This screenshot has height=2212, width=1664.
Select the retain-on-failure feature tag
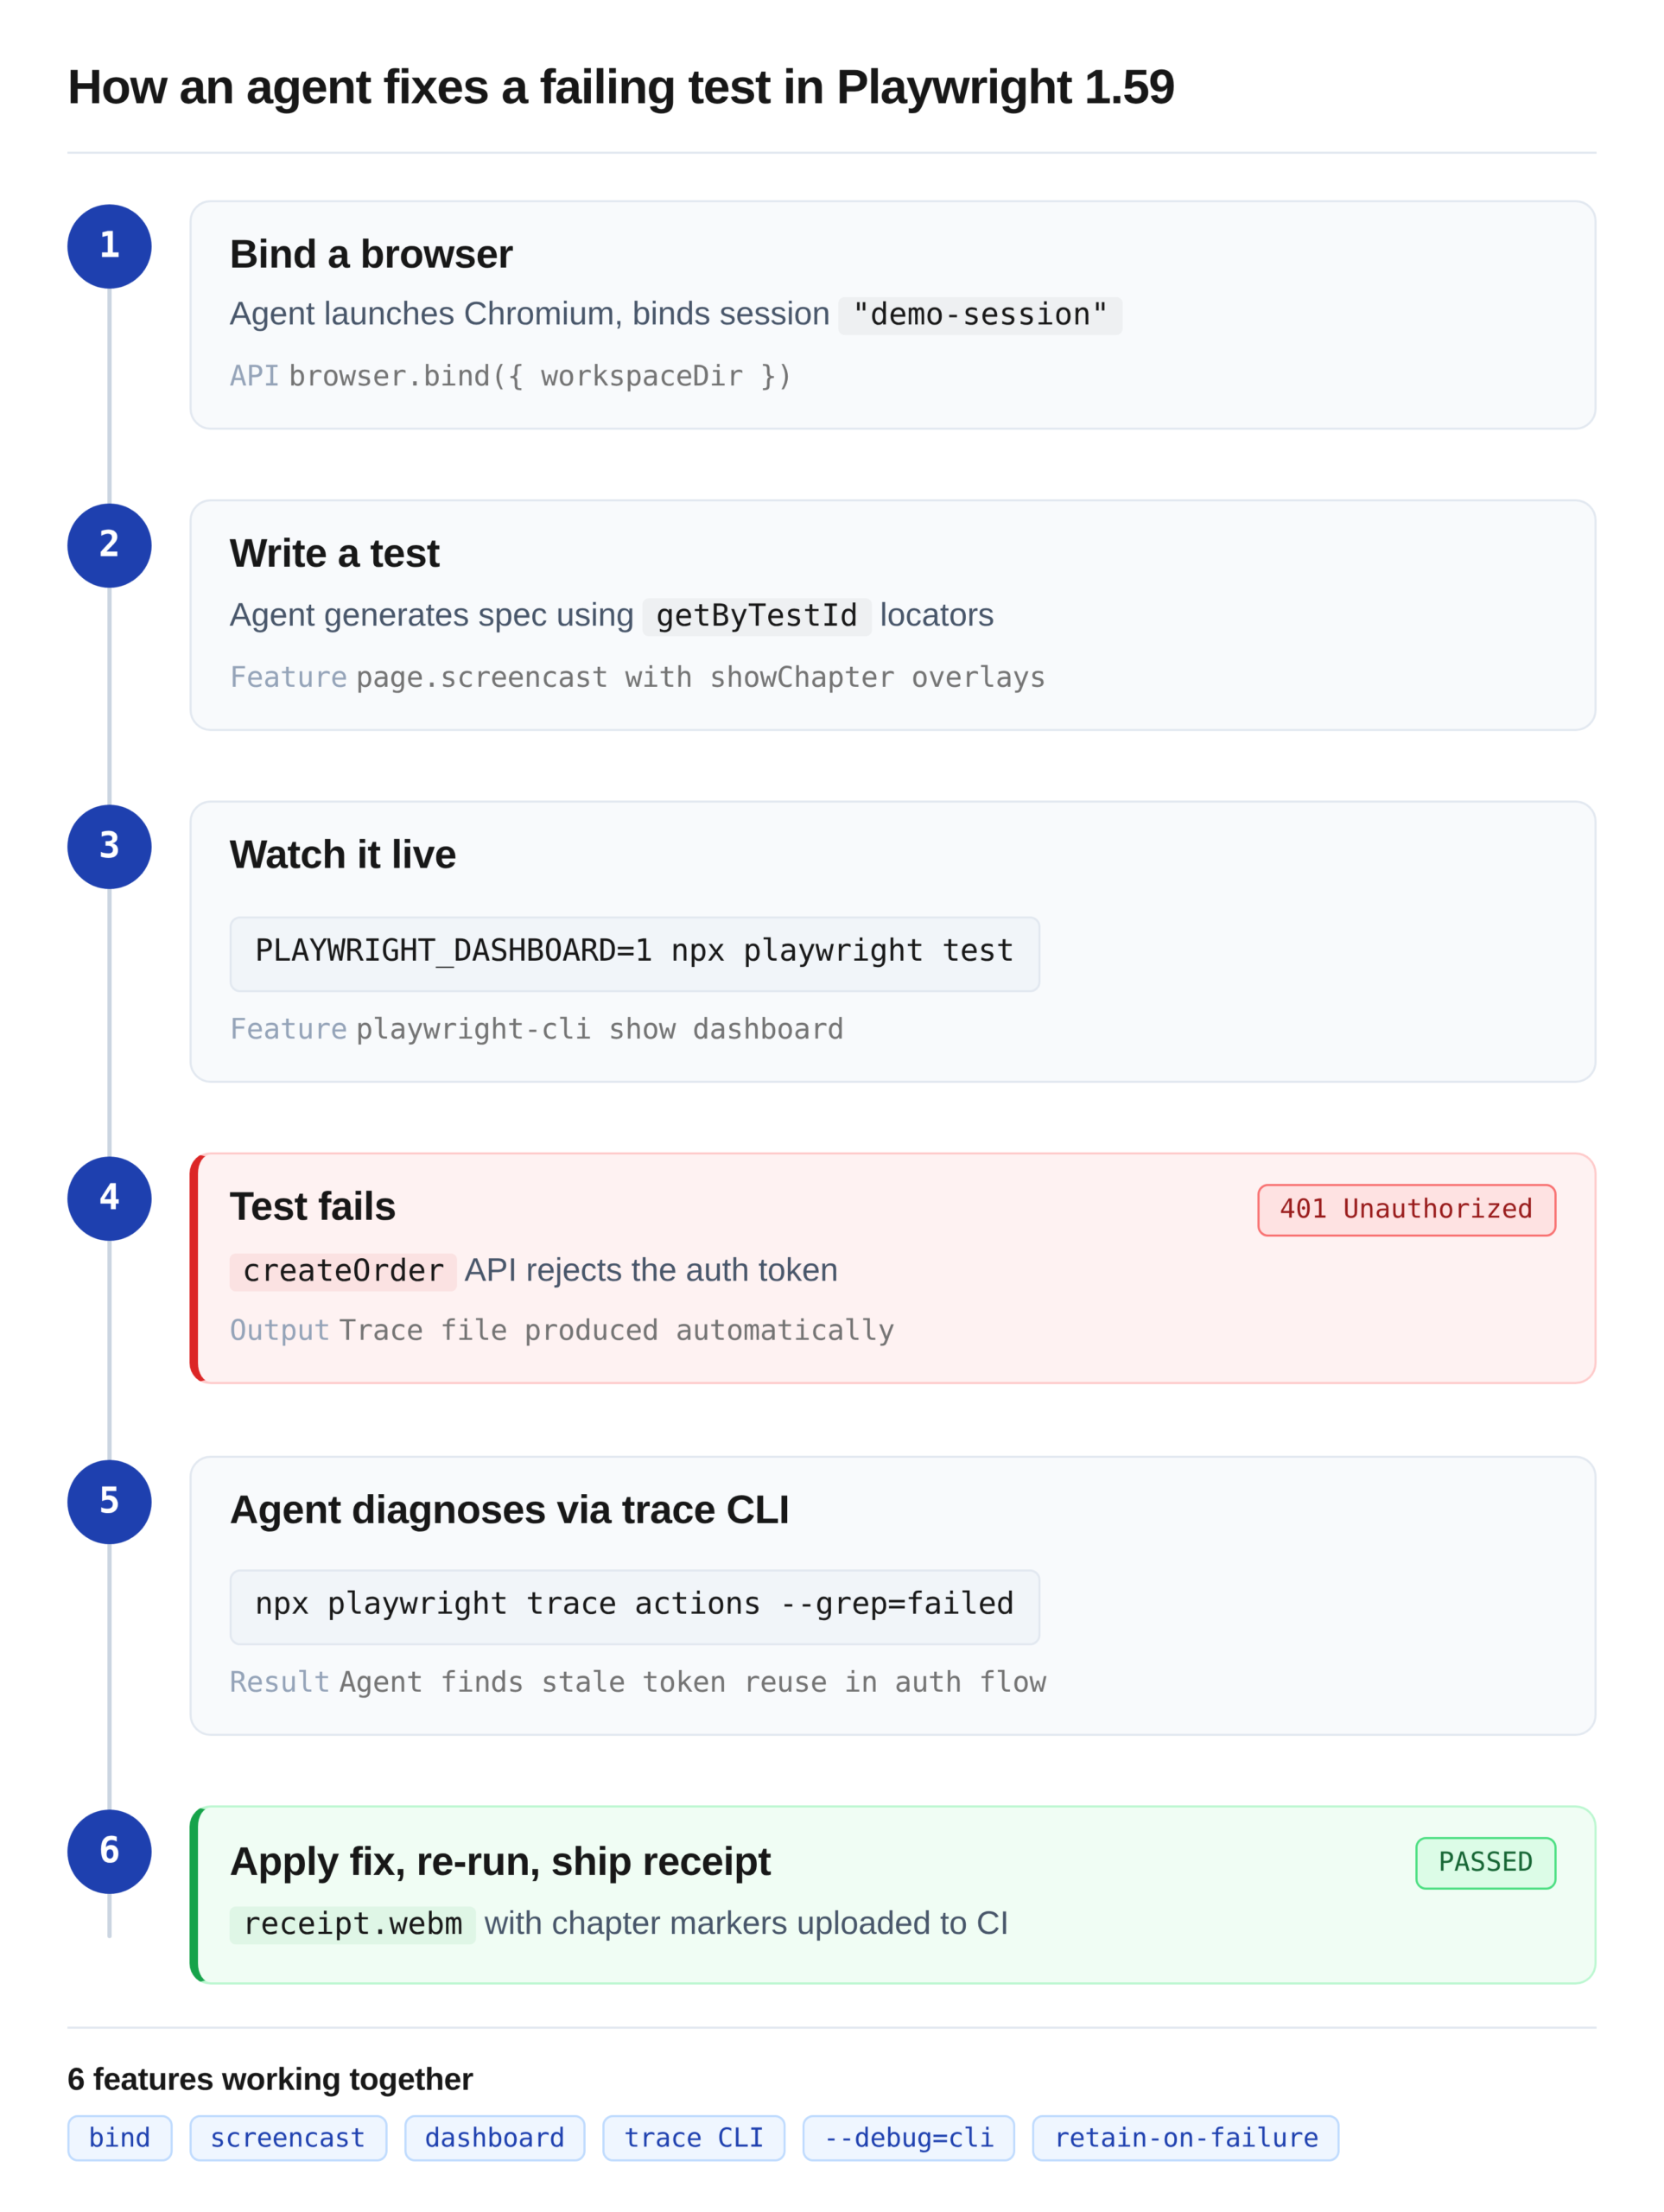1185,2138
